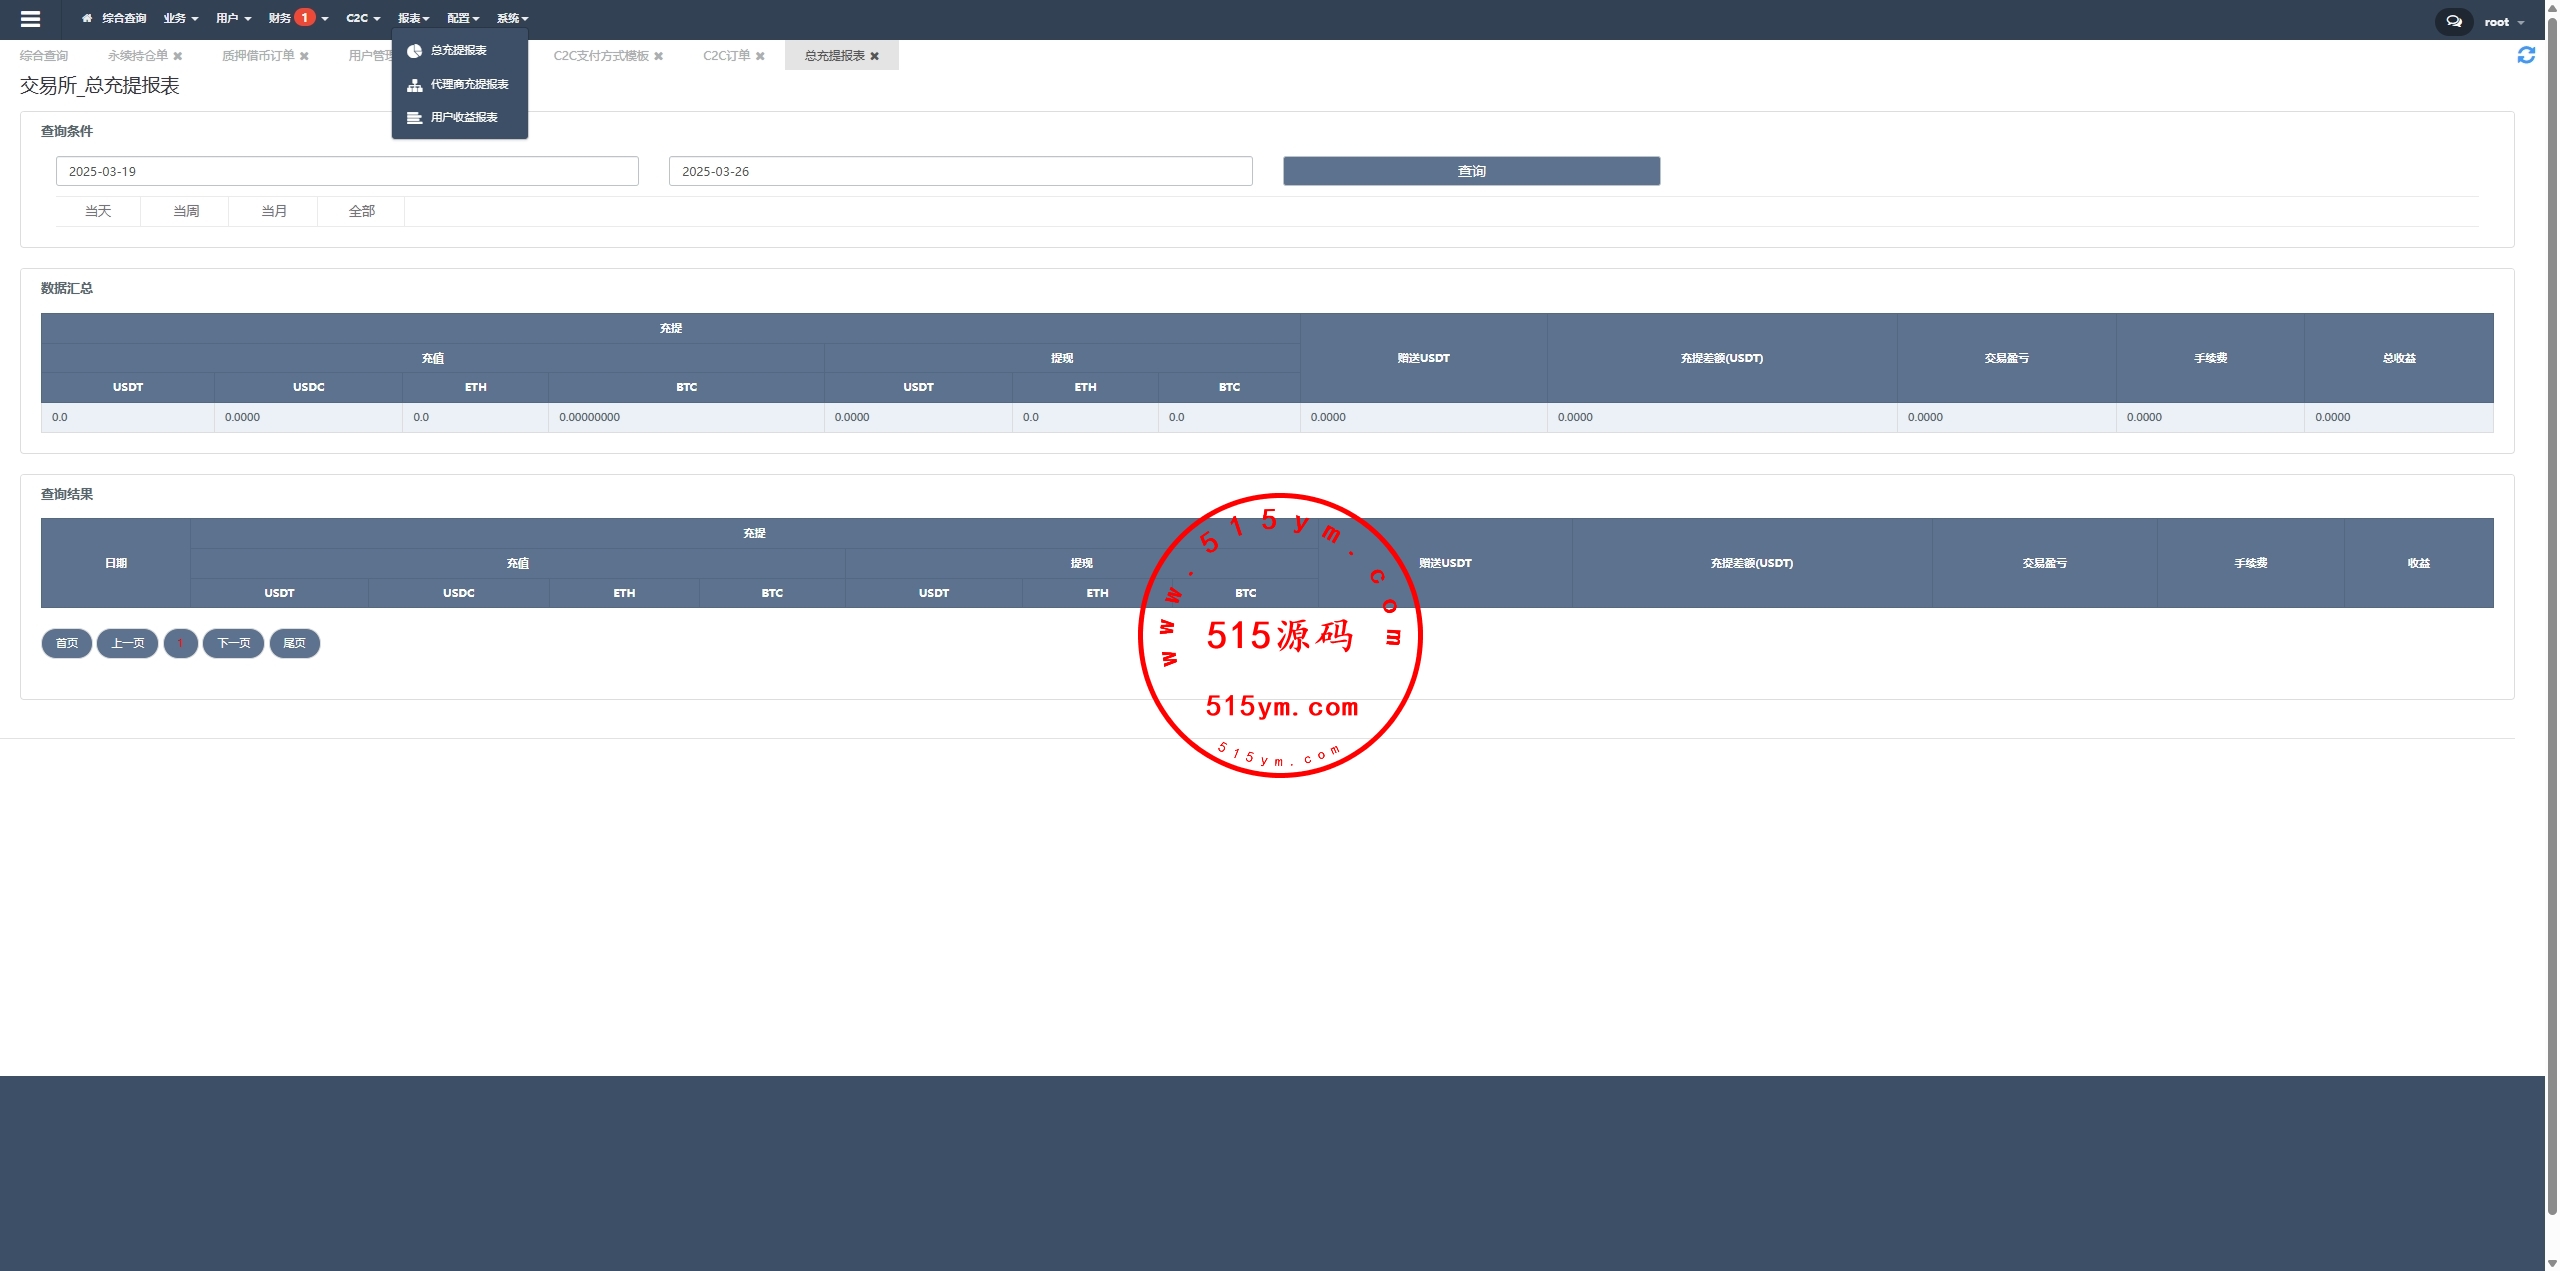Close the C2C订单 tab with its X
Image resolution: width=2560 pixels, height=1271 pixels.
pos(760,56)
